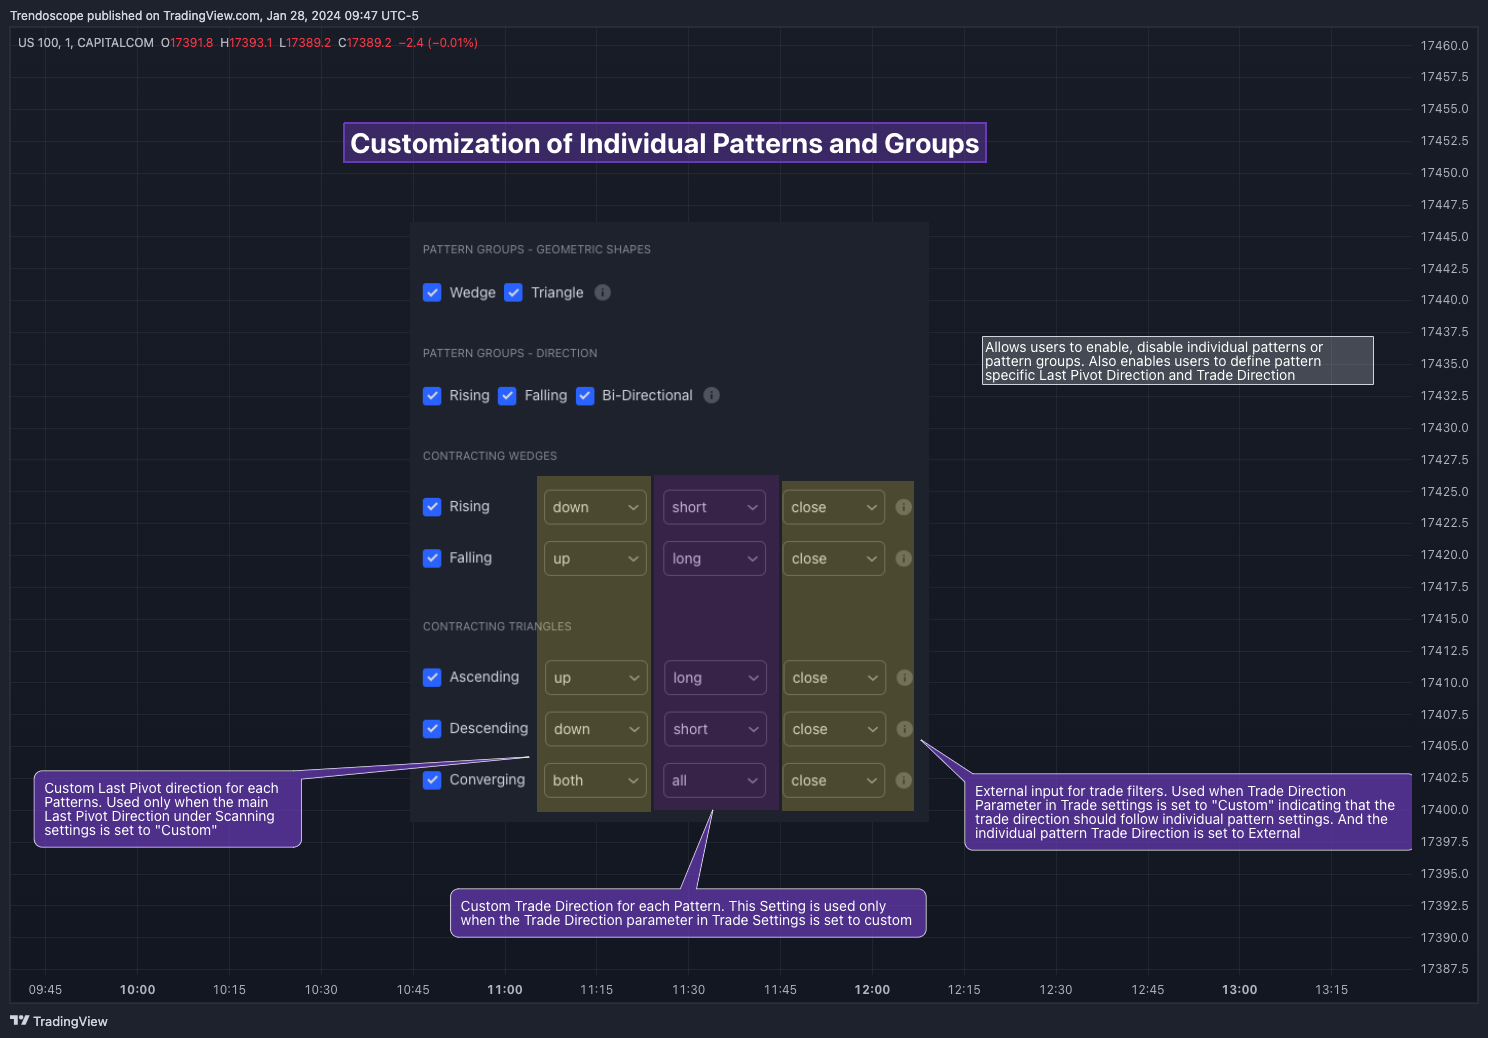The height and width of the screenshot is (1038, 1488).
Task: Uncheck the Wedge pattern group checkbox
Action: pyautogui.click(x=432, y=292)
